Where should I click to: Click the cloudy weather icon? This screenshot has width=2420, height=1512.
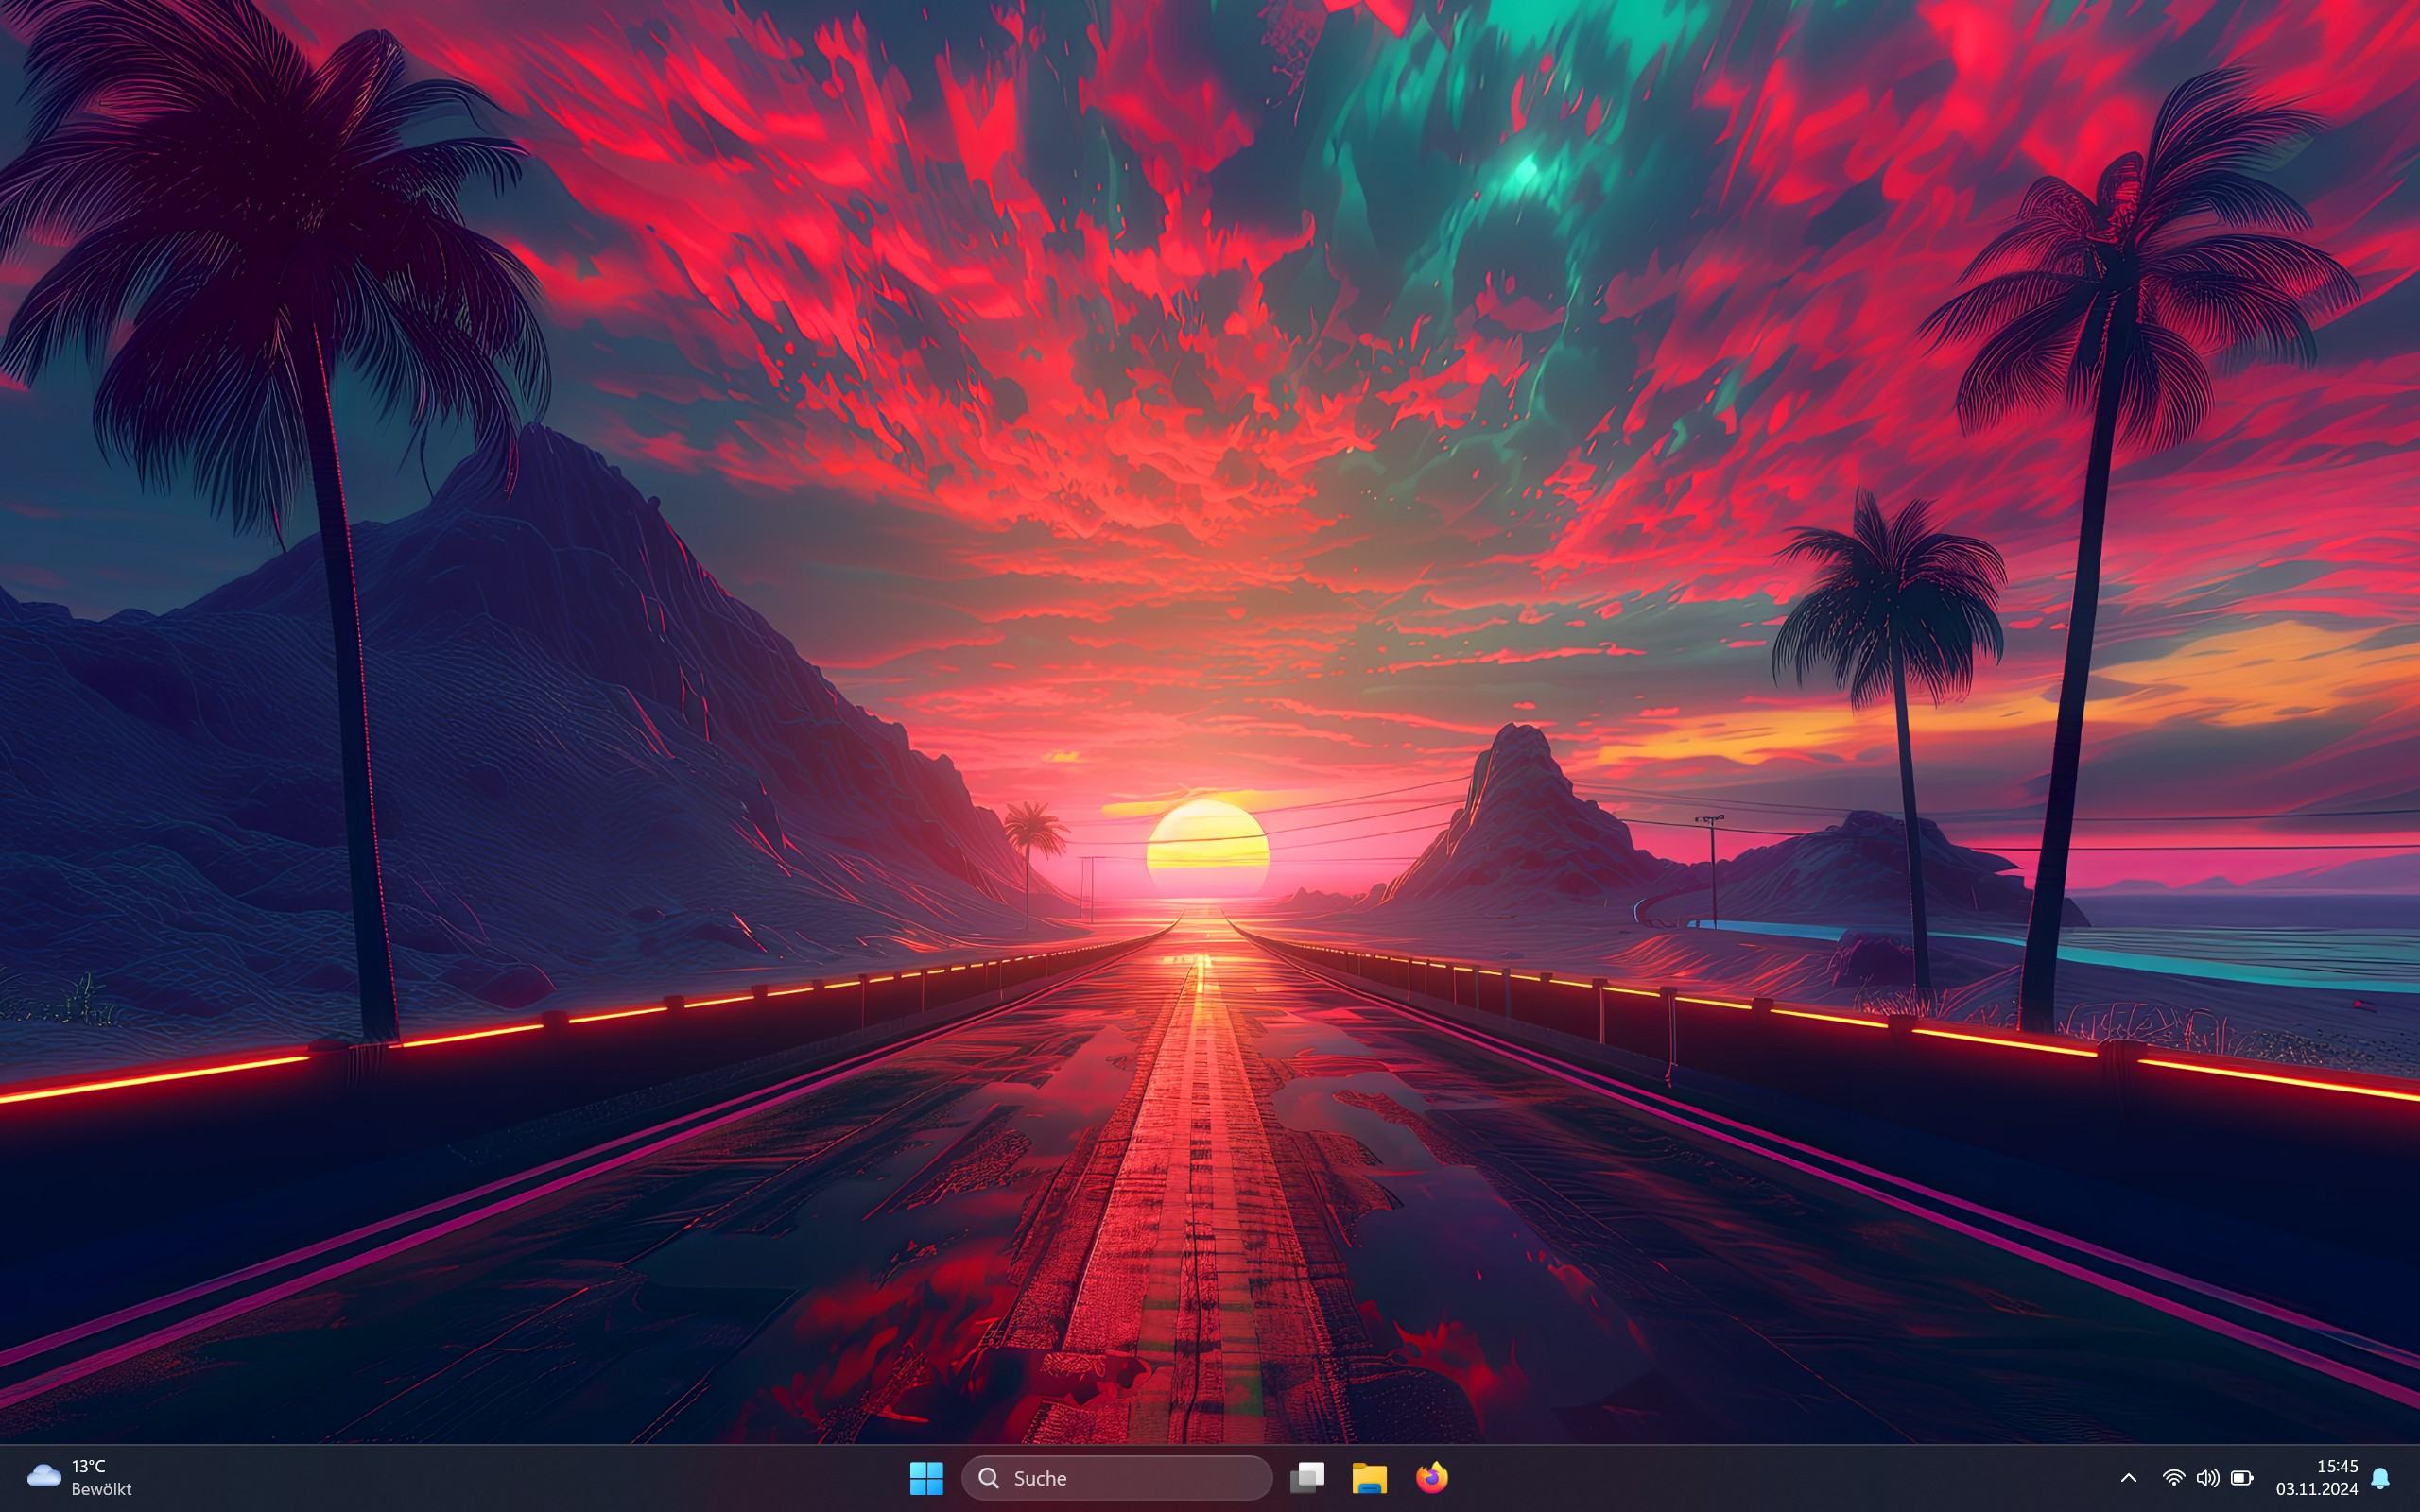(x=43, y=1475)
